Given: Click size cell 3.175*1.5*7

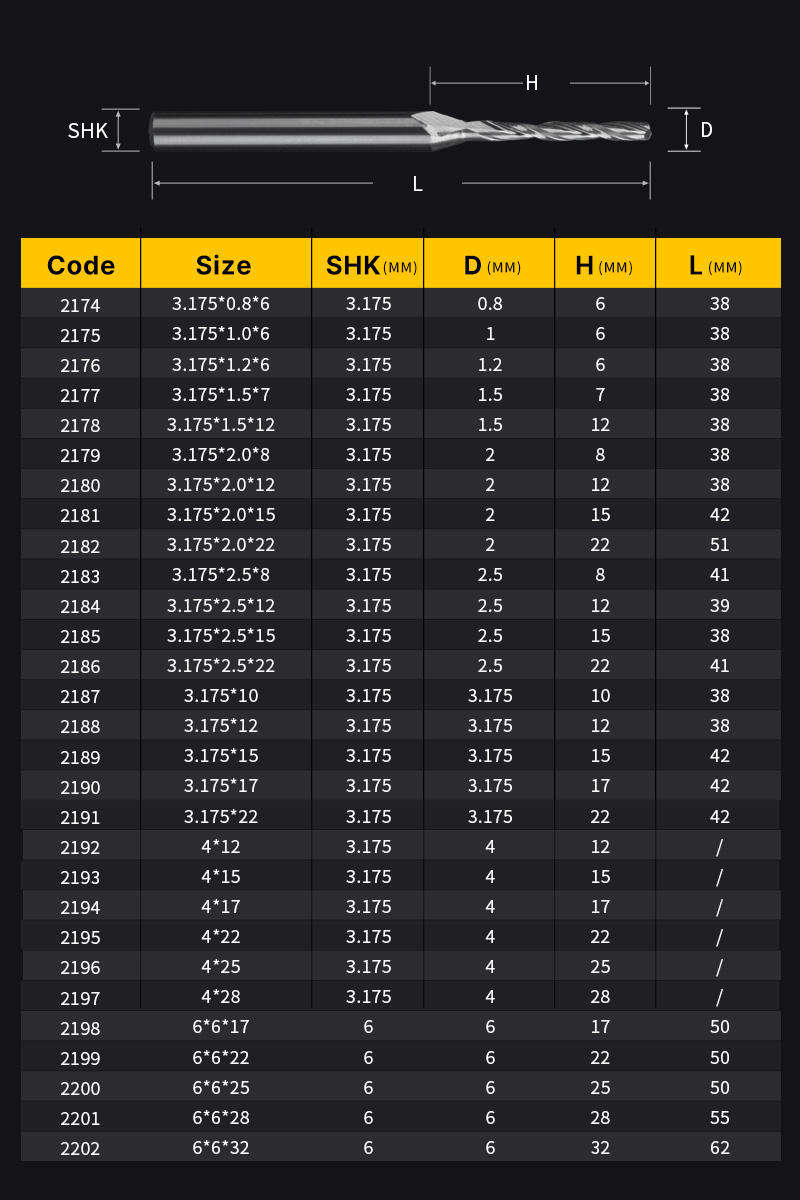Looking at the screenshot, I should tap(221, 393).
